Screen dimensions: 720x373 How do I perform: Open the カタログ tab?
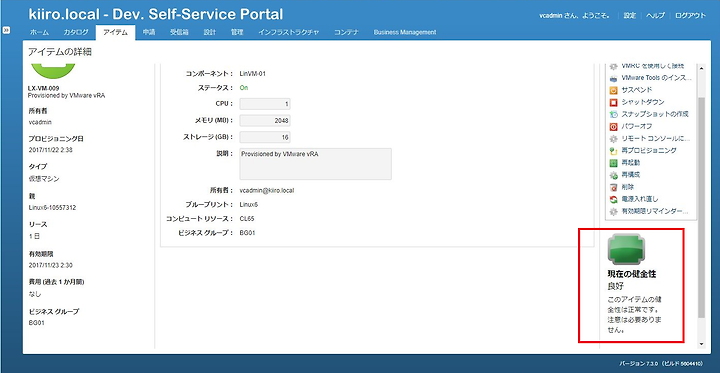coord(76,32)
